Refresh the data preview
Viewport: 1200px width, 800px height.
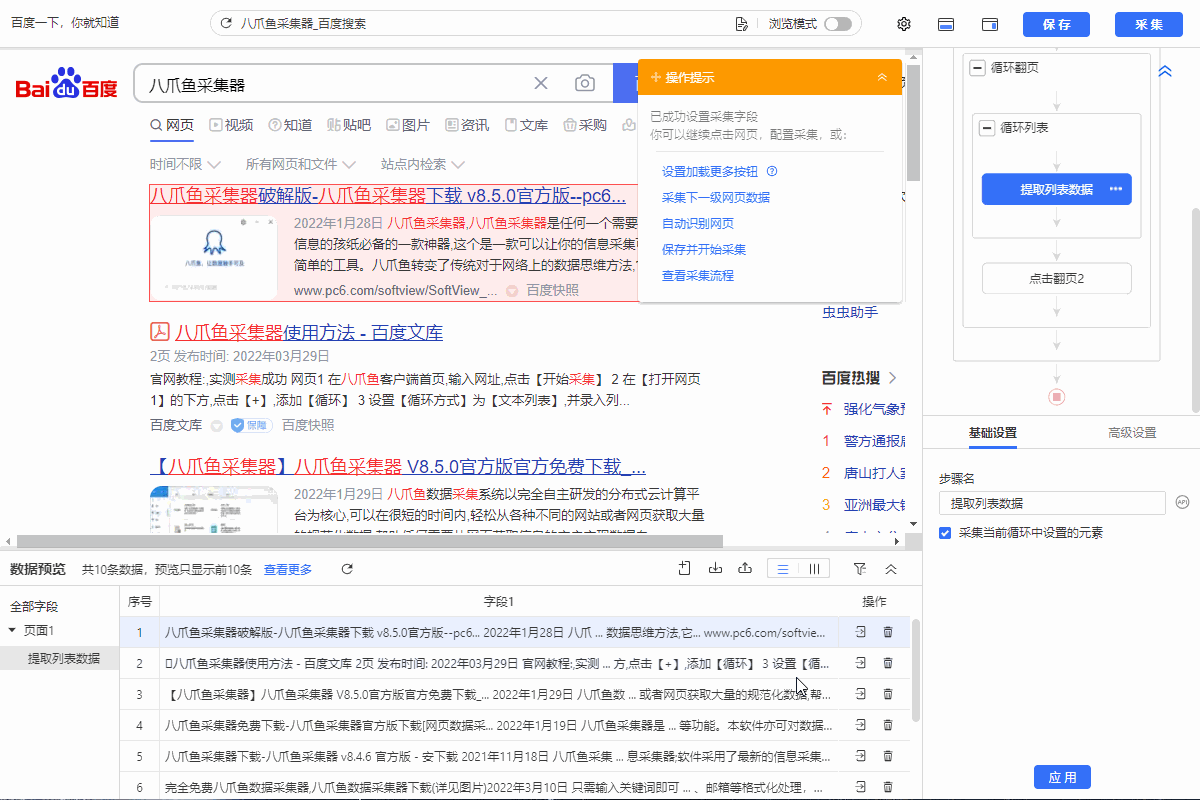click(347, 569)
